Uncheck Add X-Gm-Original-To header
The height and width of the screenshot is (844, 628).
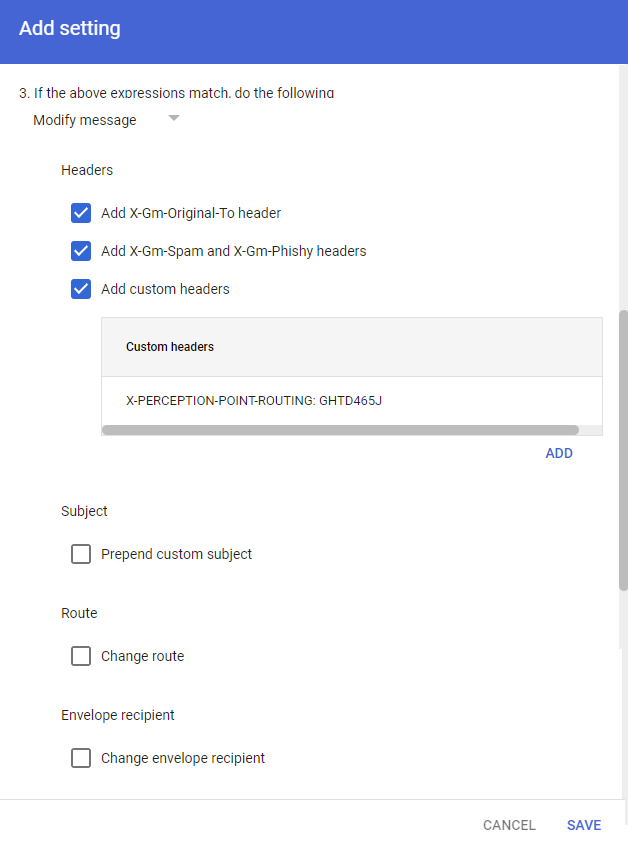point(81,213)
